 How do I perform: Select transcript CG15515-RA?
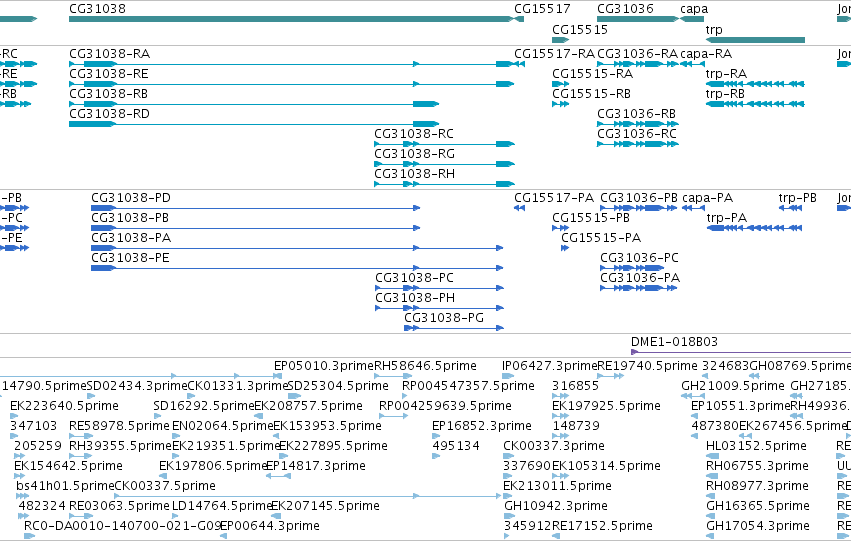[561, 84]
